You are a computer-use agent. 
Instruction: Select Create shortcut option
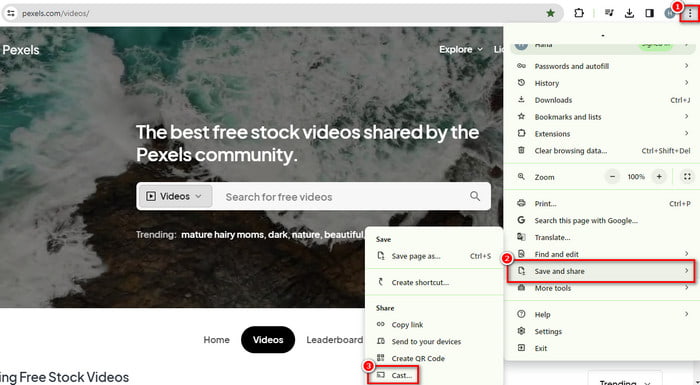[x=434, y=282]
